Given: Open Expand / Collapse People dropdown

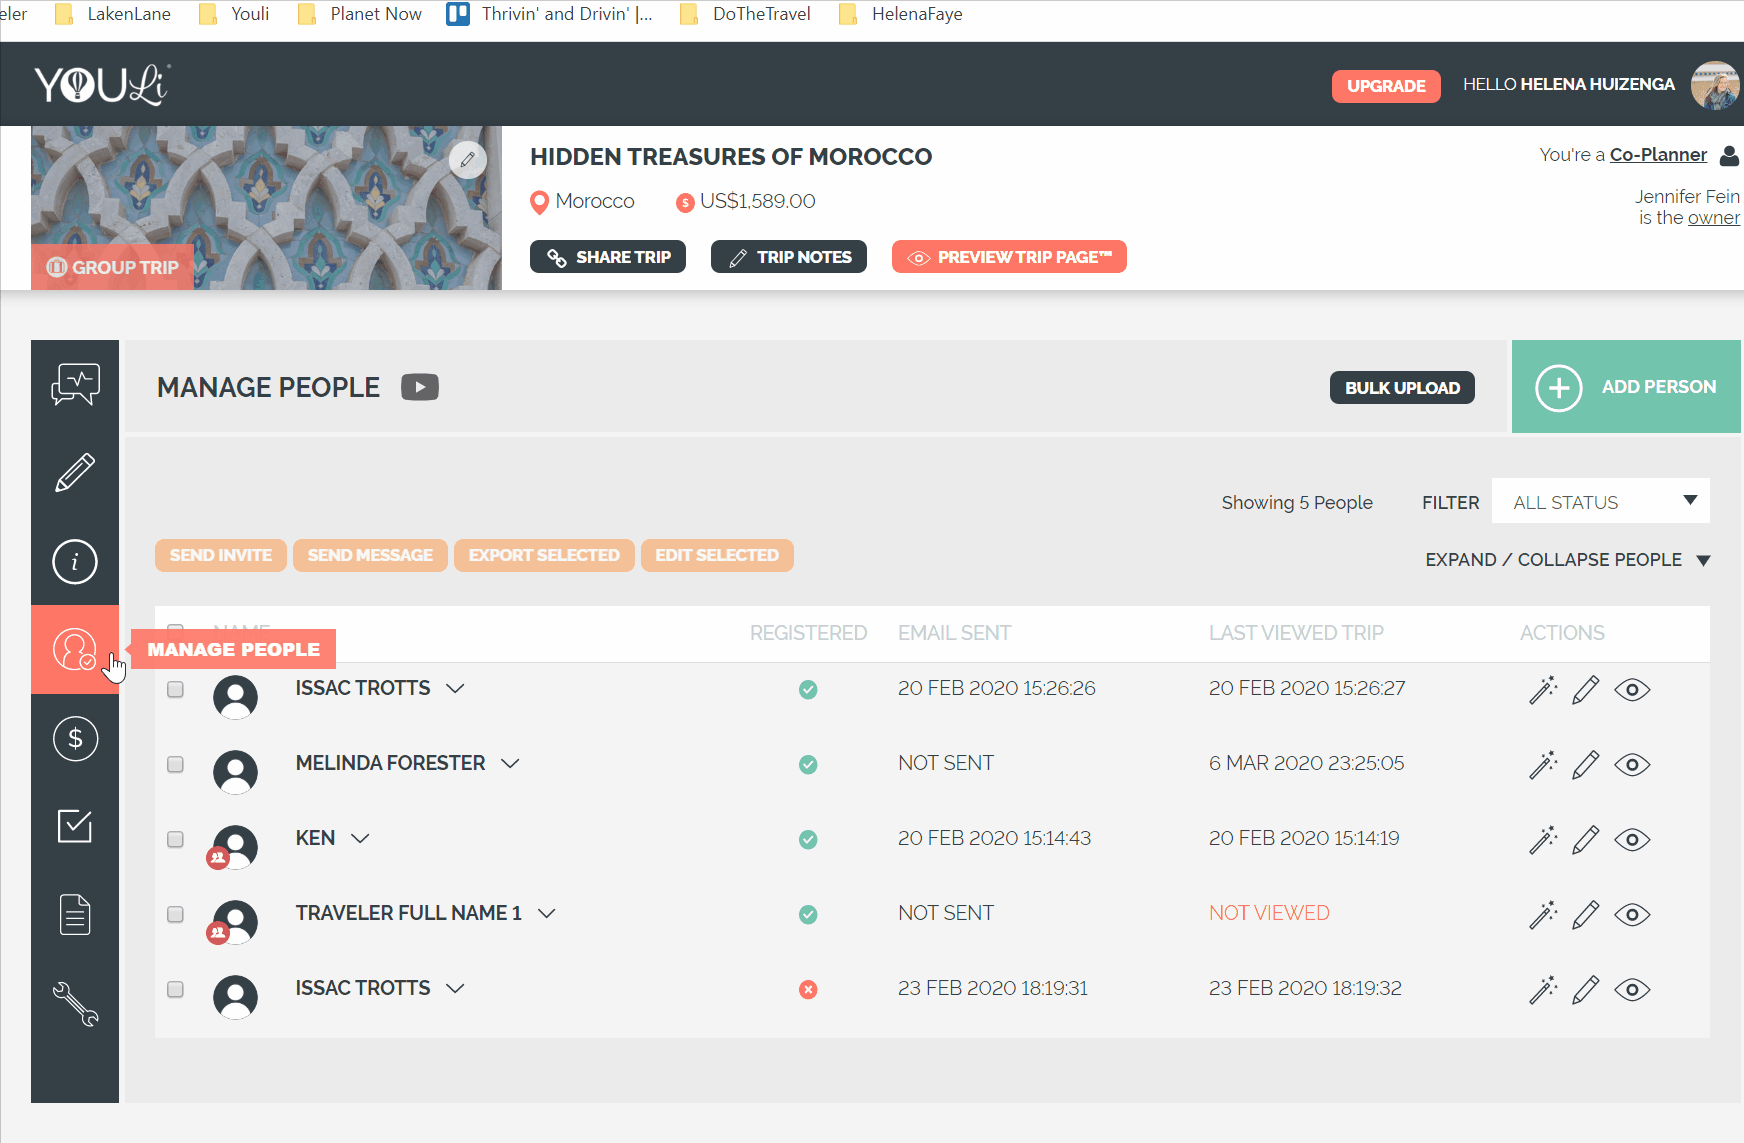Looking at the screenshot, I should point(1567,560).
